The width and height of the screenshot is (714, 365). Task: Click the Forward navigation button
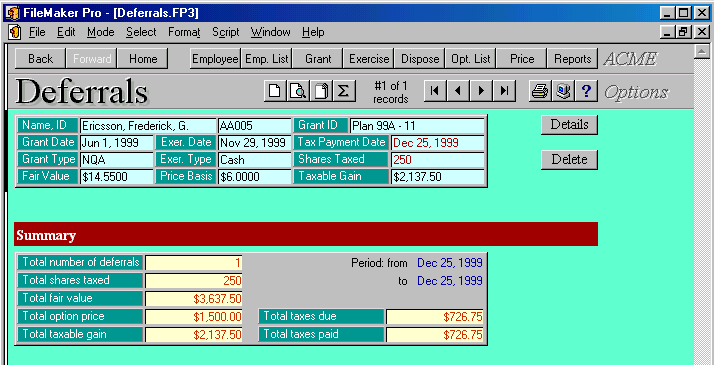92,59
